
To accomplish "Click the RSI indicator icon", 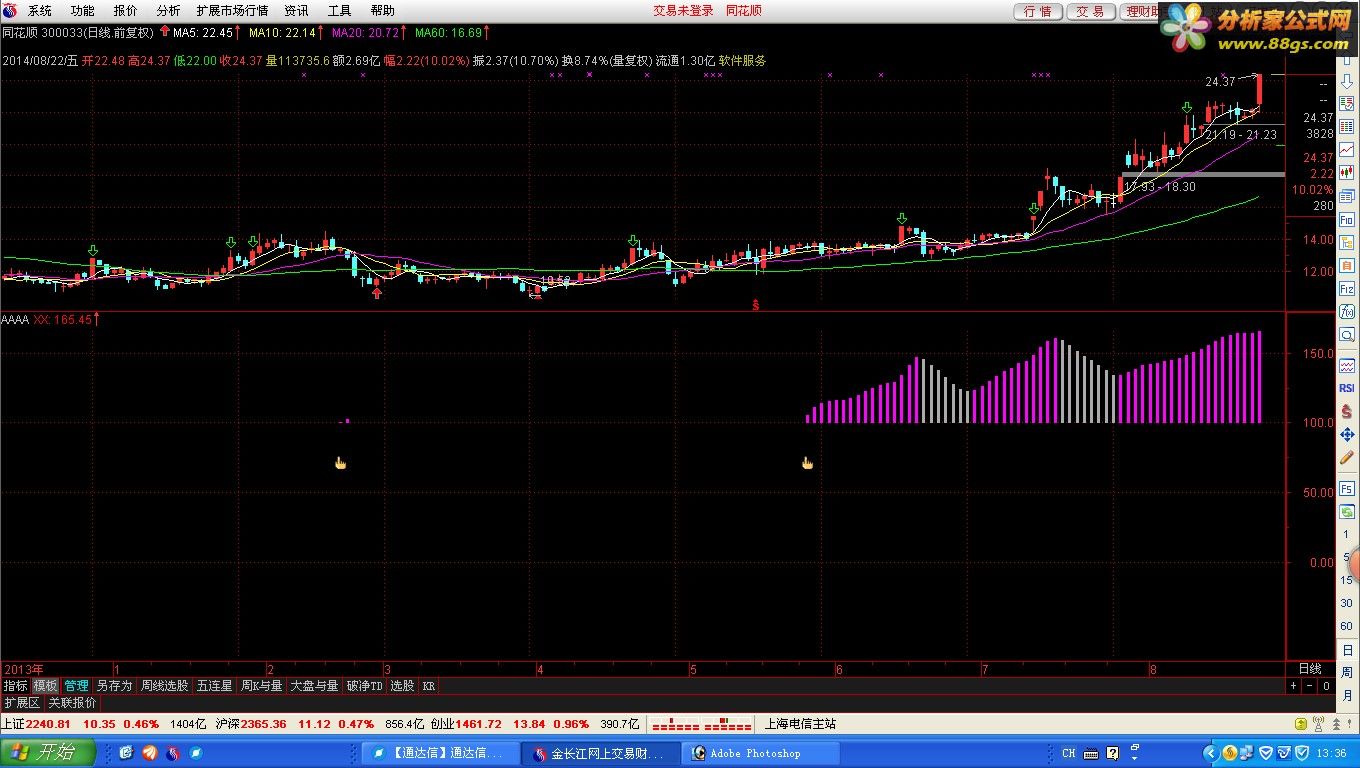I will (x=1347, y=388).
